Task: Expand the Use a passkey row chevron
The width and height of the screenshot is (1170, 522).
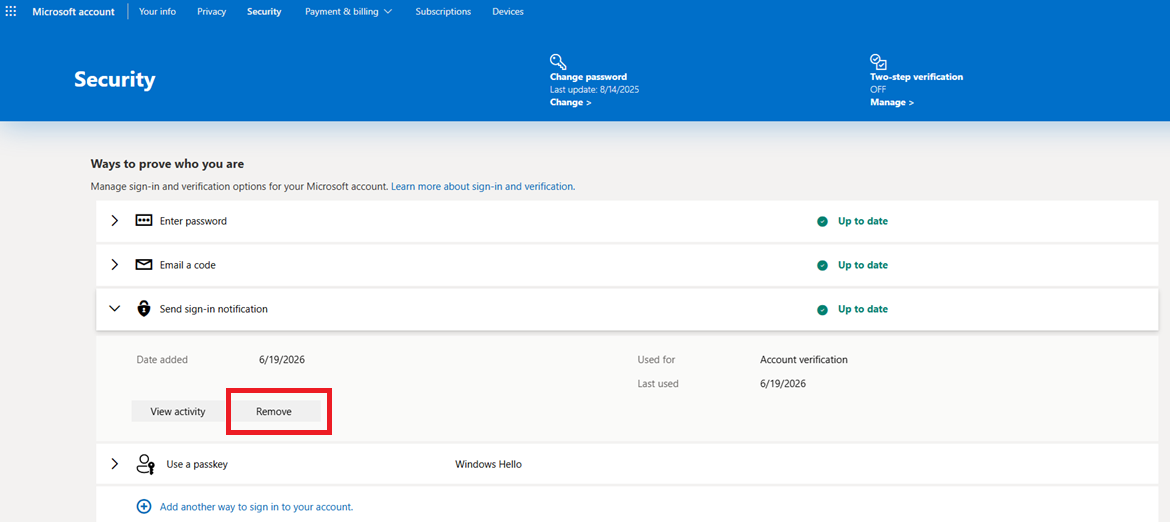Action: (114, 464)
